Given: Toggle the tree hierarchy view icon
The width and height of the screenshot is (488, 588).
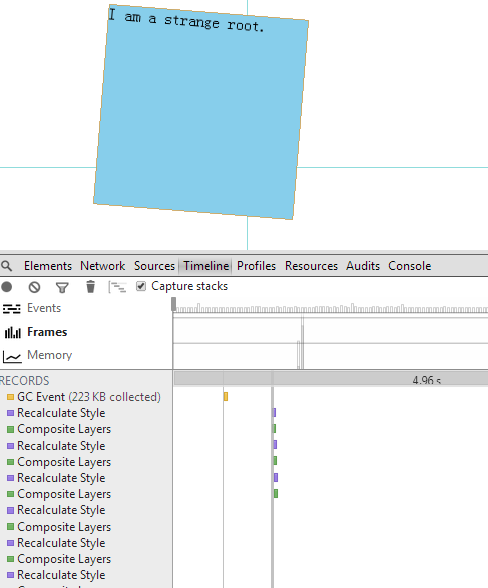Looking at the screenshot, I should tap(117, 287).
